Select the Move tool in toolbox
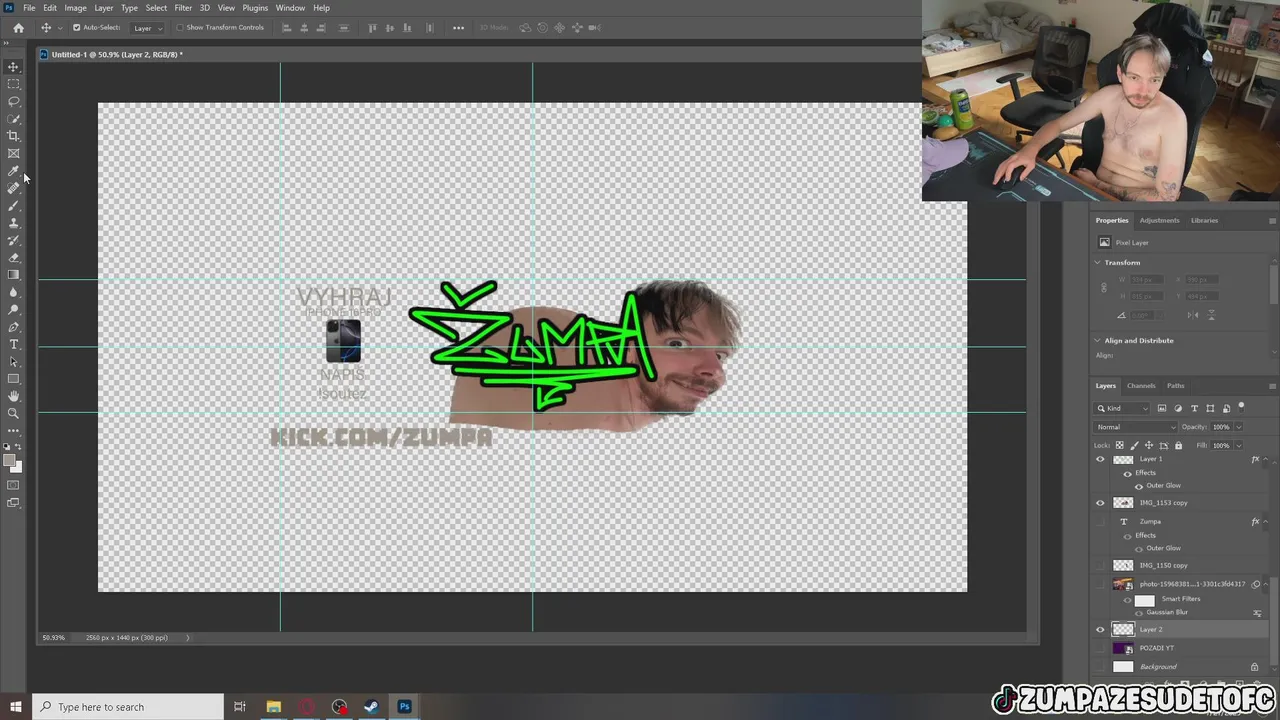Image resolution: width=1280 pixels, height=720 pixels. coord(13,67)
